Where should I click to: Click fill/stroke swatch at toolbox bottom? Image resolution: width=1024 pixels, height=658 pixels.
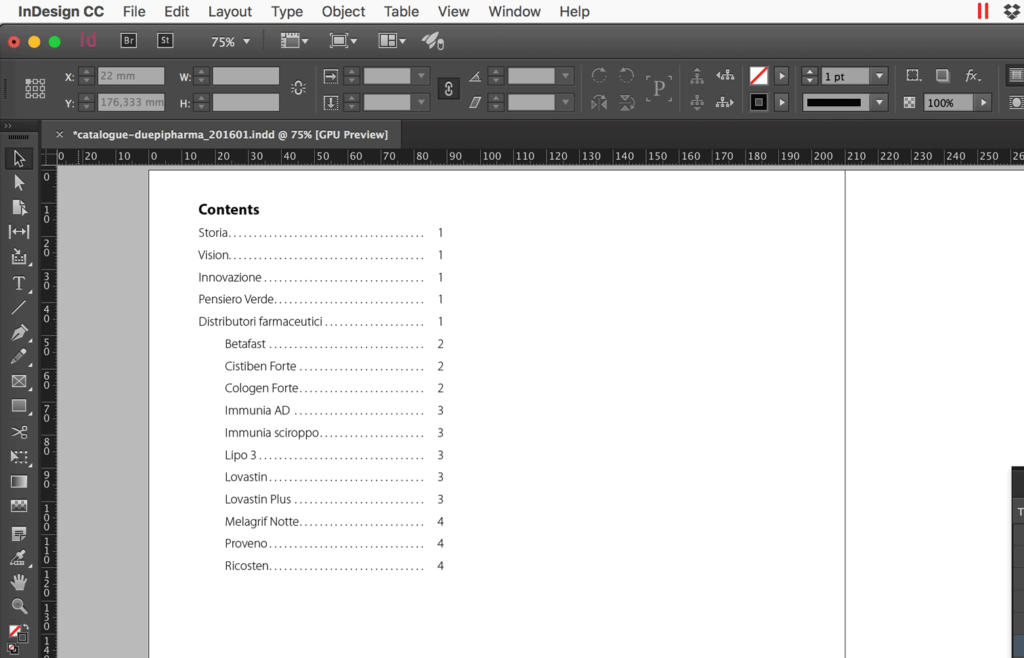coord(17,633)
